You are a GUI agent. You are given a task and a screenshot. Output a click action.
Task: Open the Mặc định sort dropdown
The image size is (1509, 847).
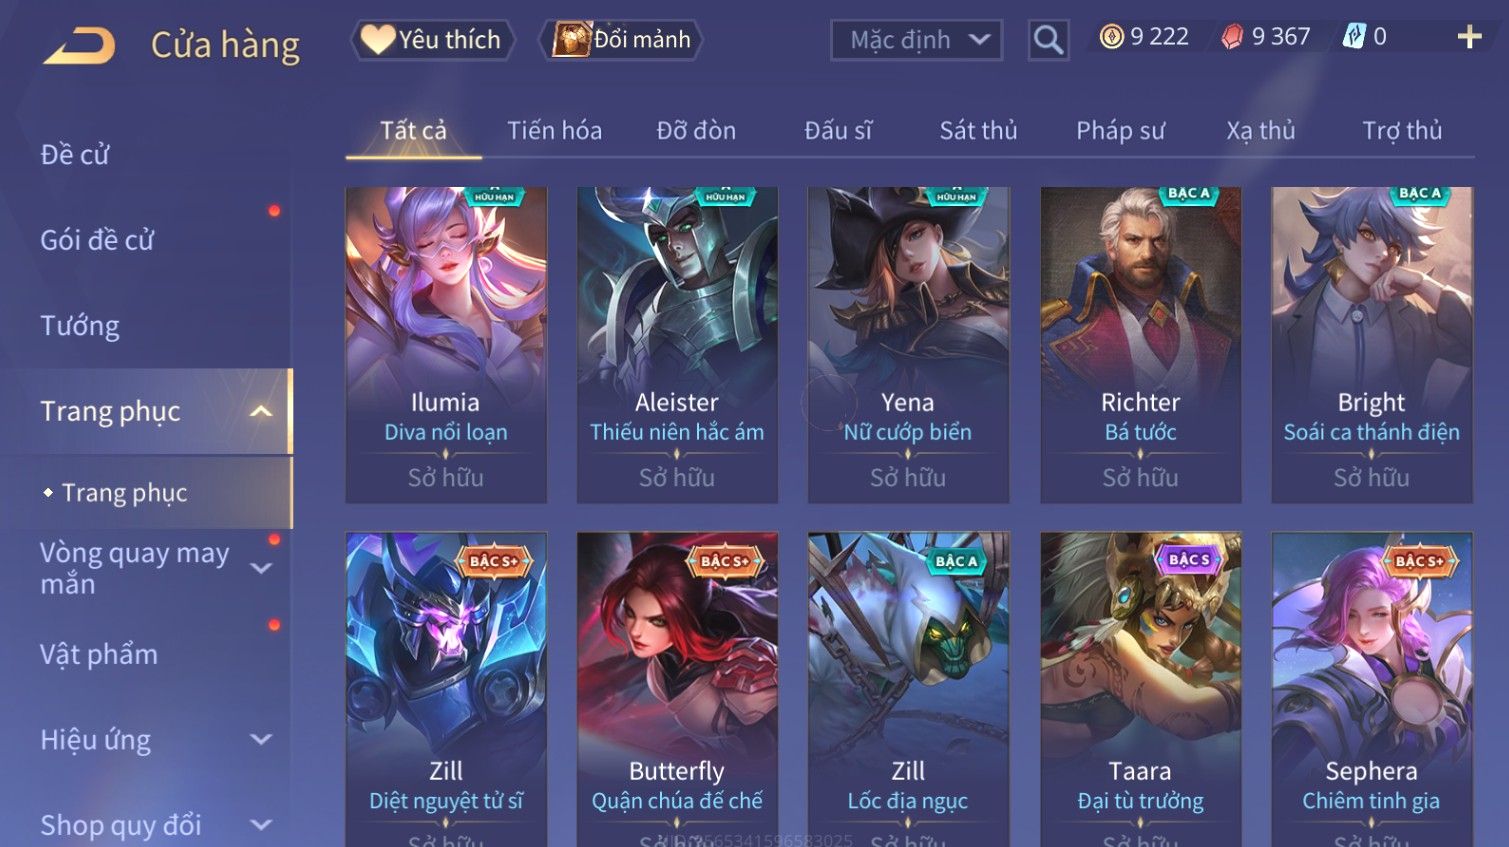(x=916, y=40)
